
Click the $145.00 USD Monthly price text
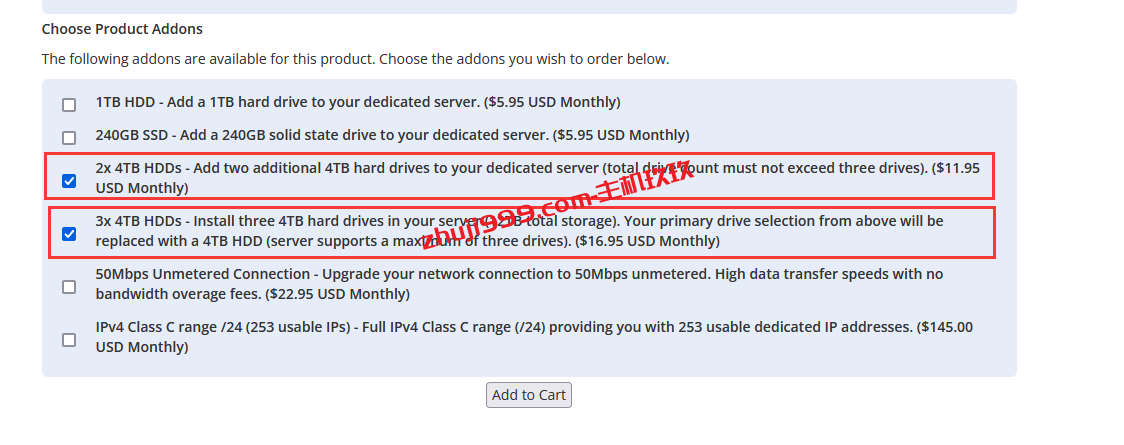coord(534,337)
